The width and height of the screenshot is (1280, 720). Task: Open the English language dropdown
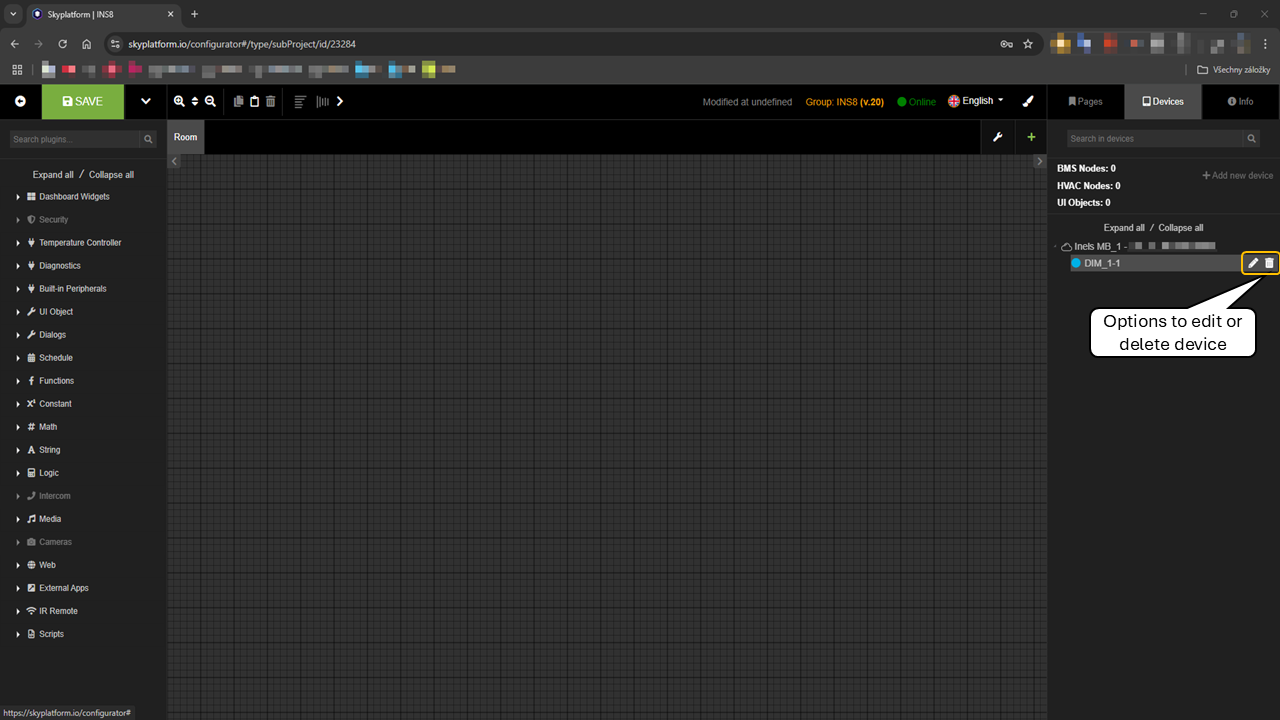976,101
